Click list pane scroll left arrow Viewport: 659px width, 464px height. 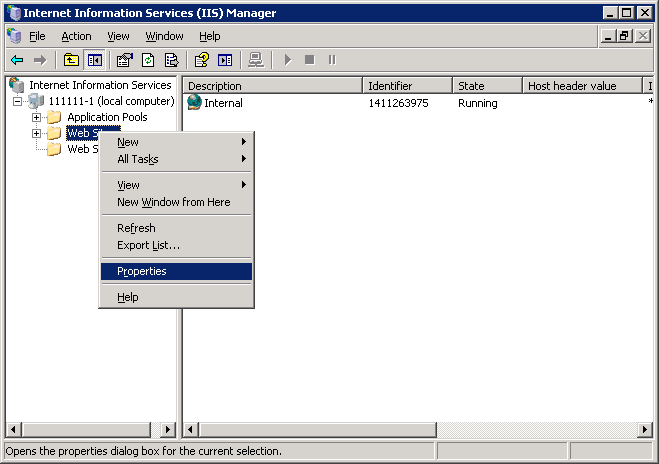pos(191,429)
